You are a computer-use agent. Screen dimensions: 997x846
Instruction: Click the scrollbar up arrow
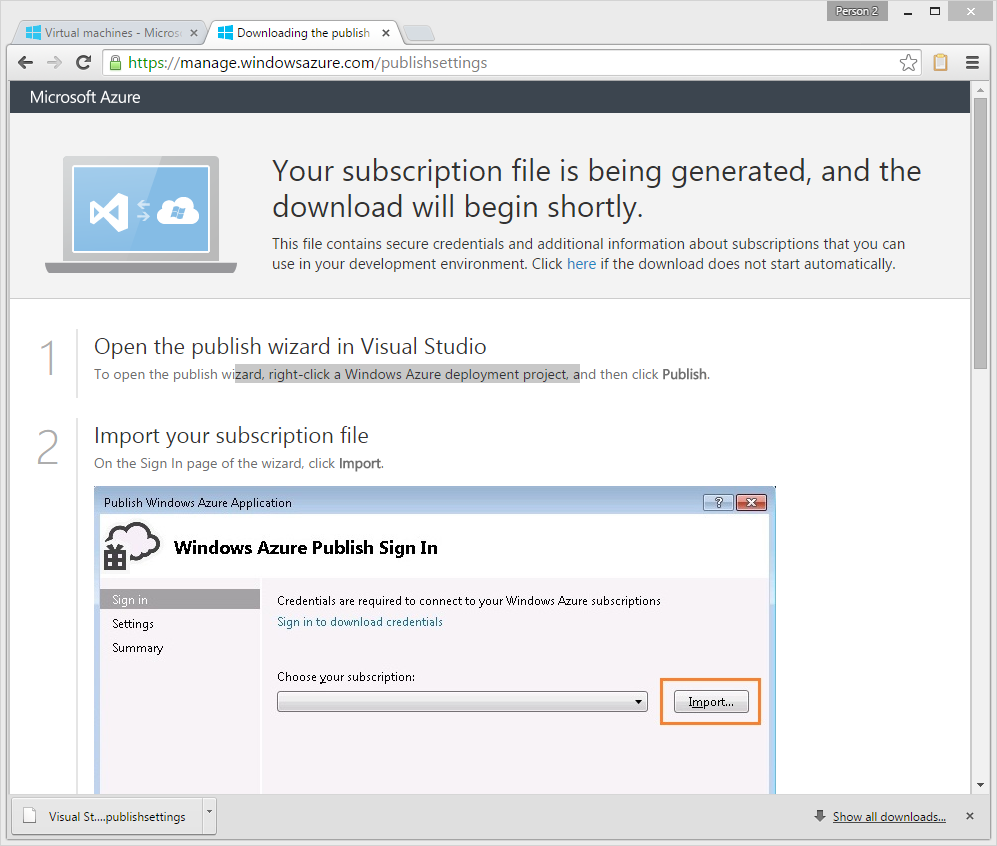[x=980, y=90]
